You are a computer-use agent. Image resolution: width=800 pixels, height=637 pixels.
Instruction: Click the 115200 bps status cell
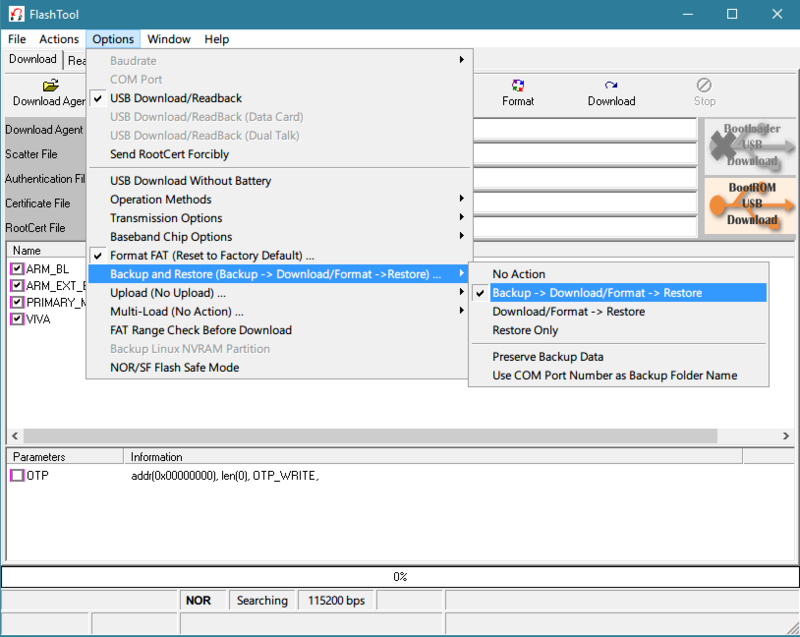point(336,600)
